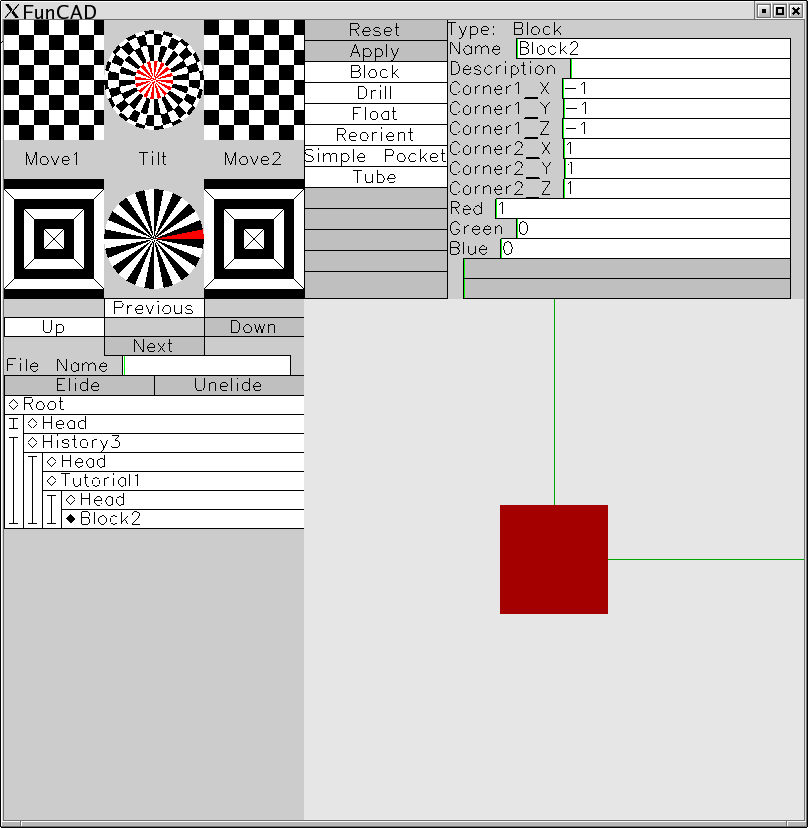
Task: Choose the Block operation
Action: pyautogui.click(x=375, y=72)
